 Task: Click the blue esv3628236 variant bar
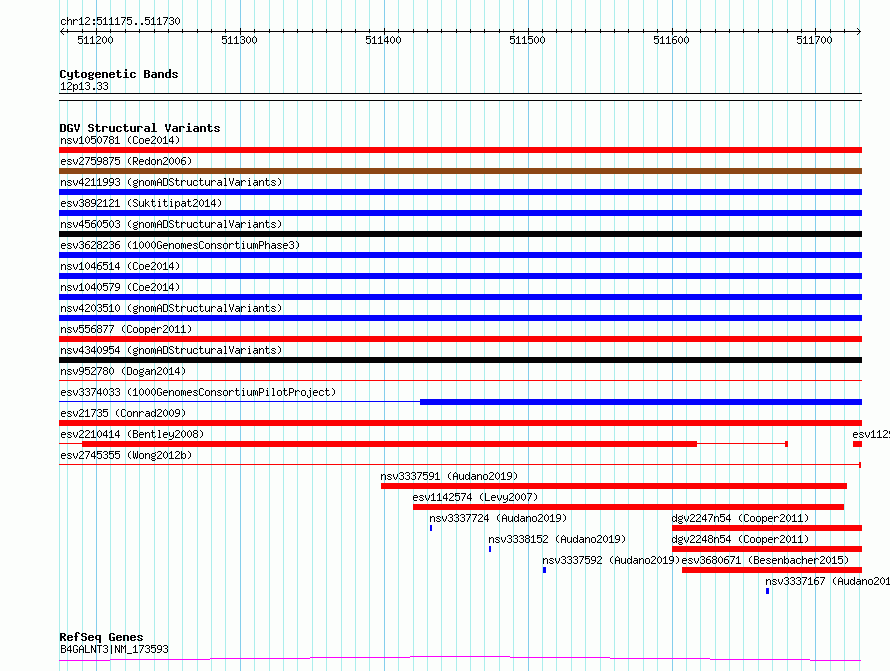click(460, 255)
